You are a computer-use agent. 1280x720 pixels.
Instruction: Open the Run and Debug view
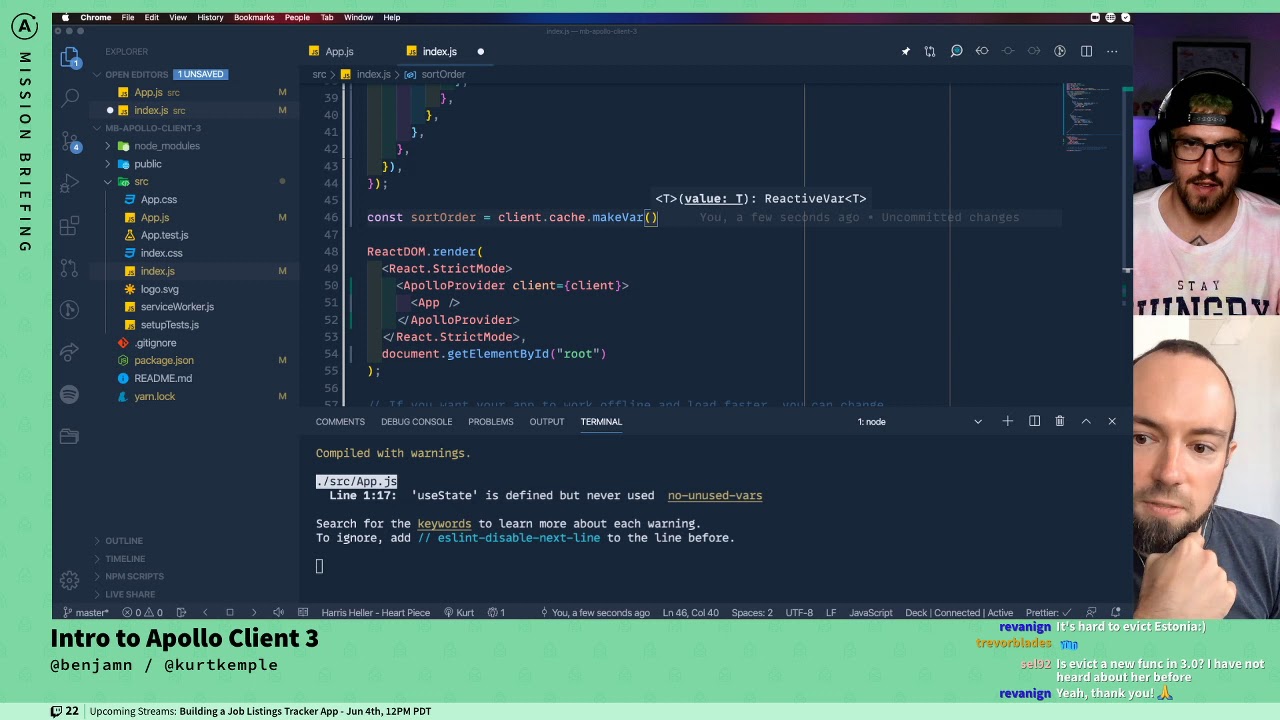coord(70,184)
